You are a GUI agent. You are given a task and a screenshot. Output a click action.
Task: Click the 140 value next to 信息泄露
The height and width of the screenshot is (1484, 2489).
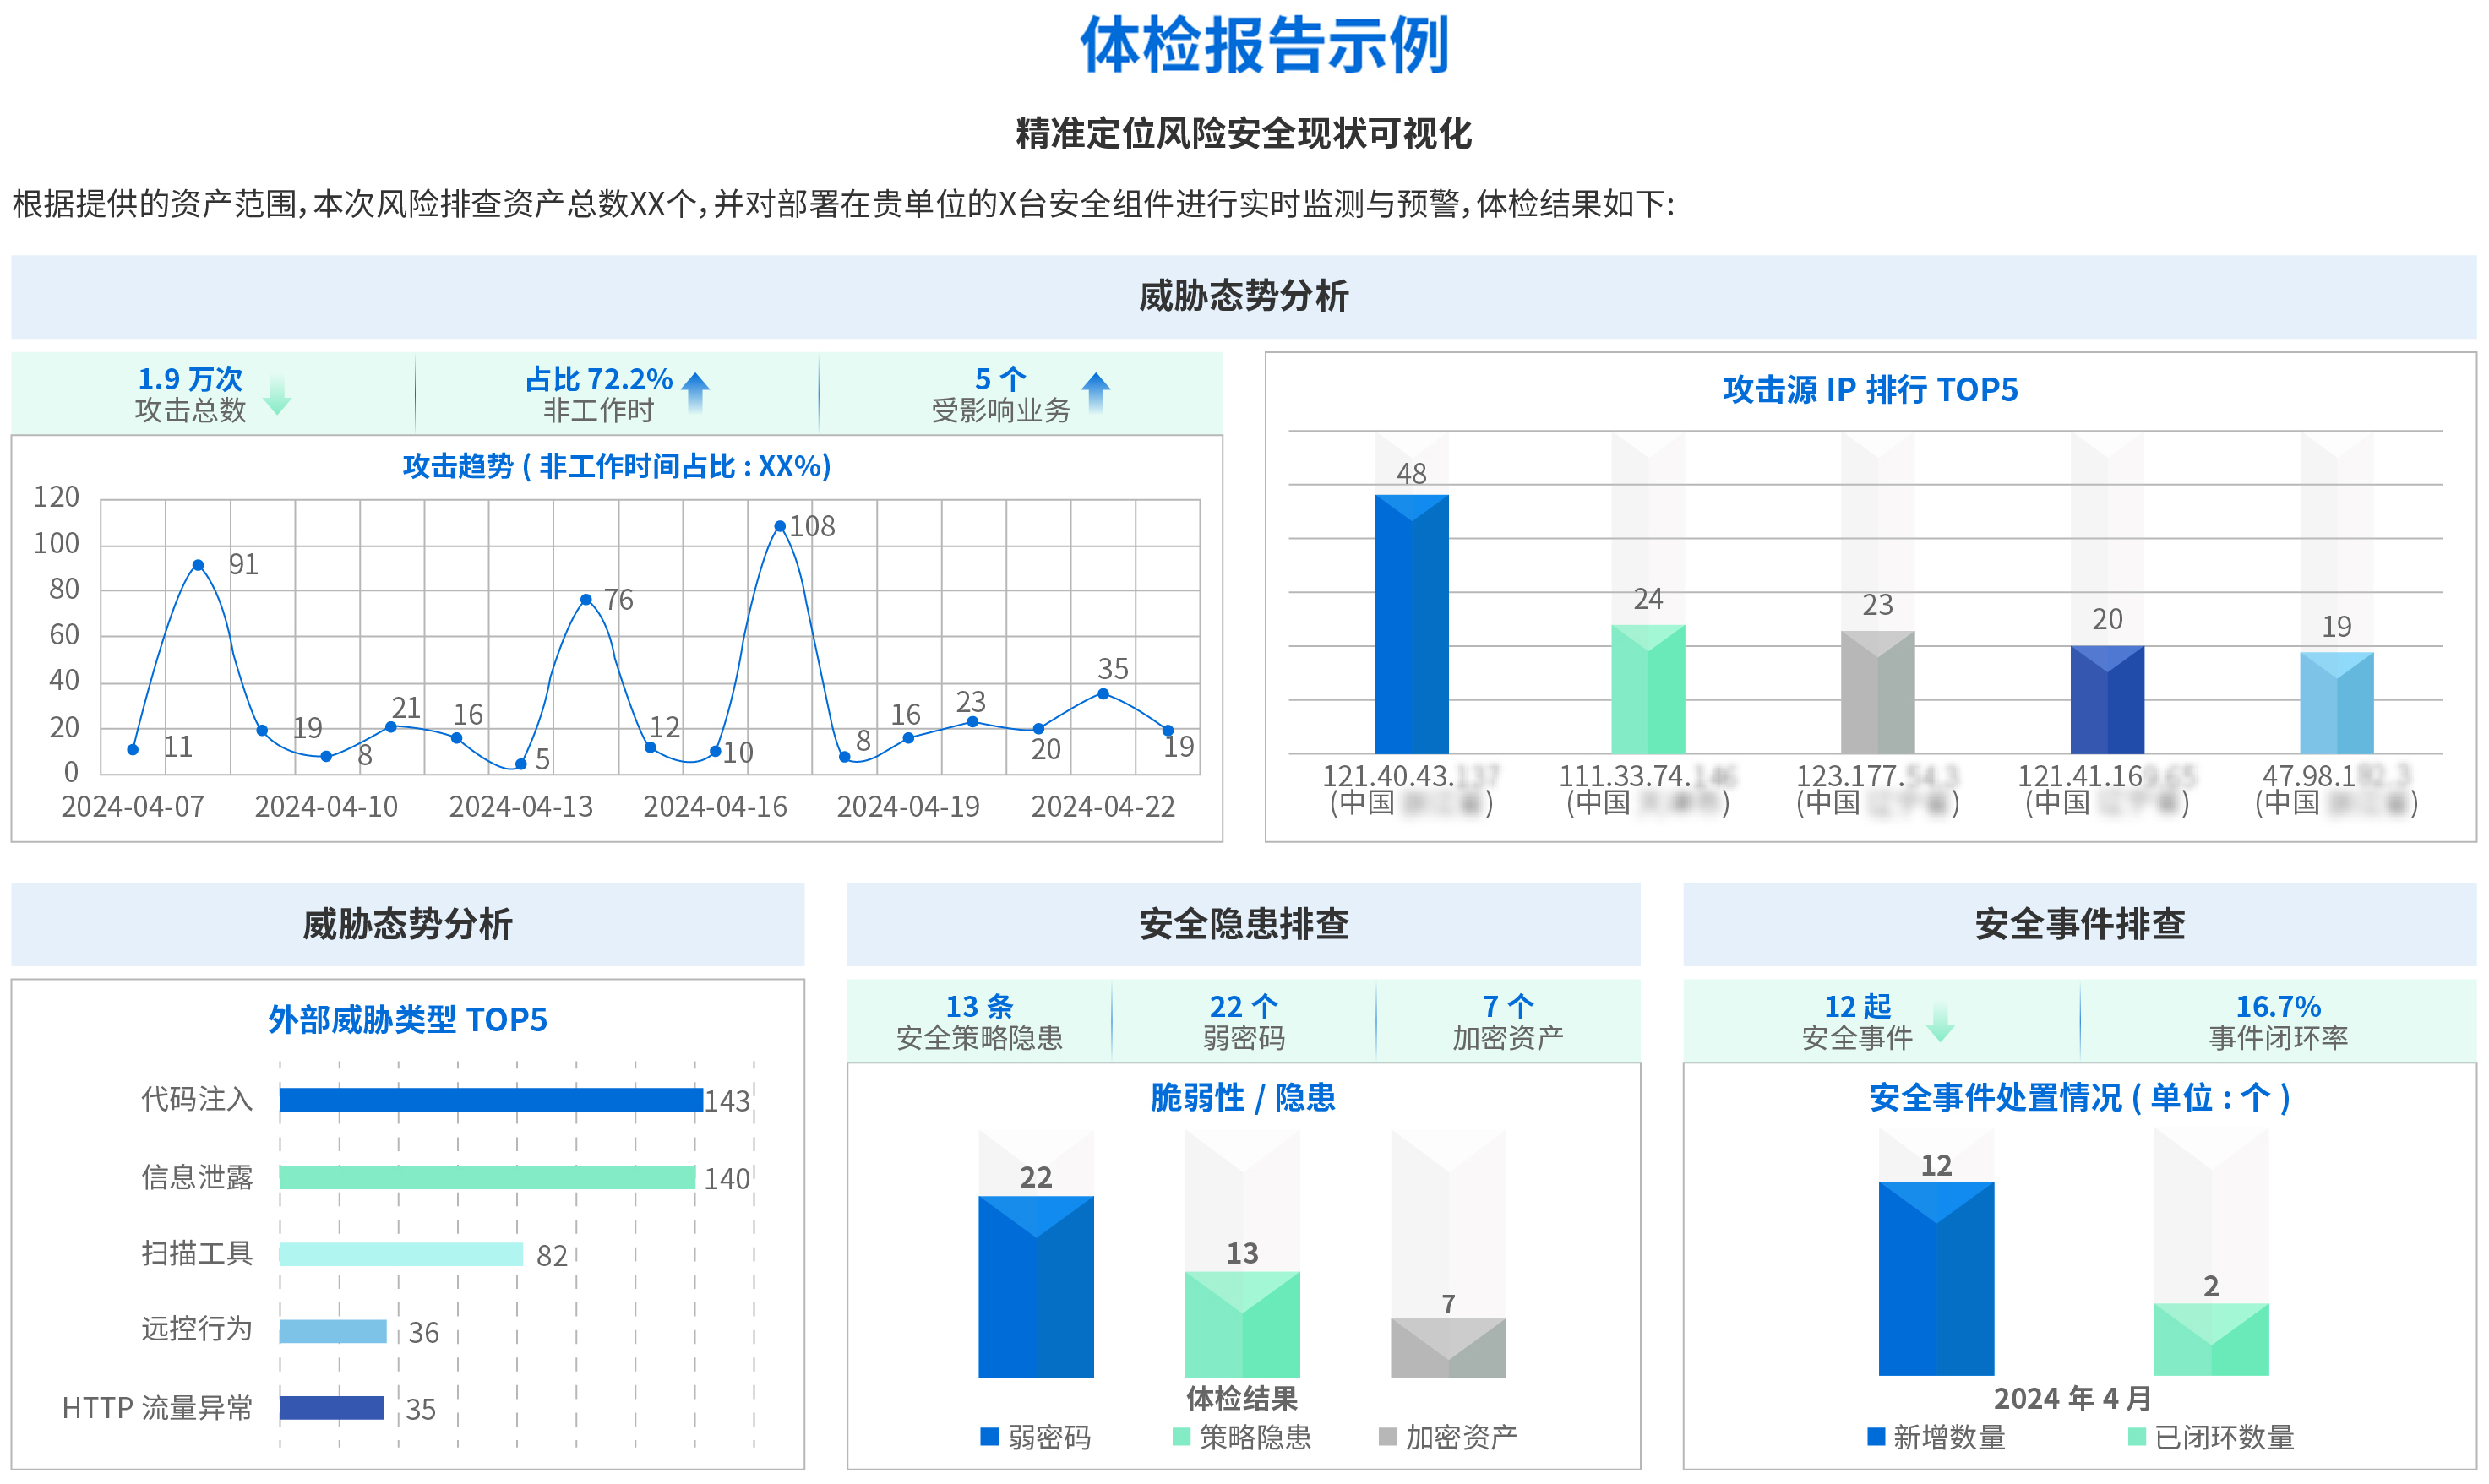(727, 1180)
